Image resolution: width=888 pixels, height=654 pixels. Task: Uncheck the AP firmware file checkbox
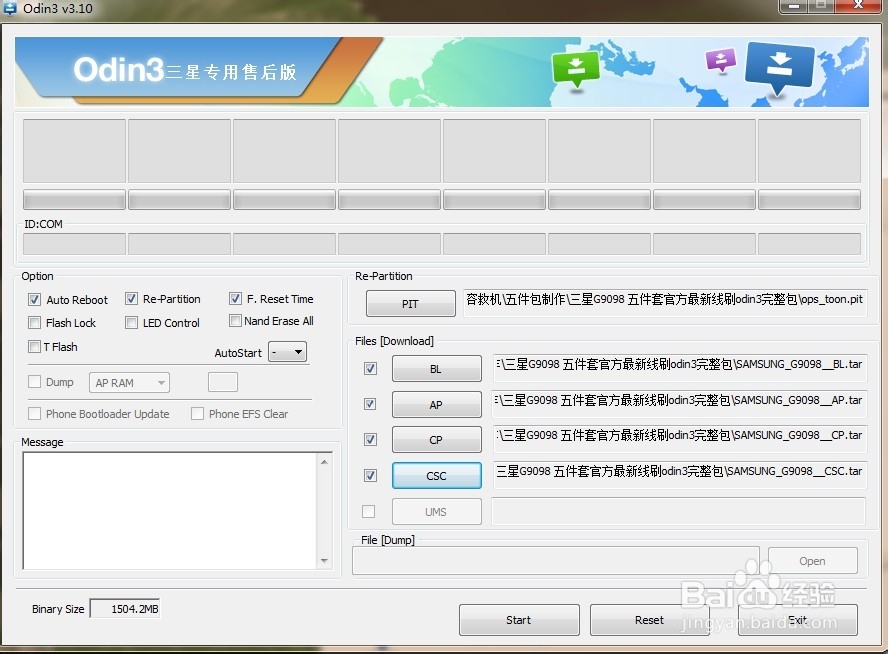point(370,404)
